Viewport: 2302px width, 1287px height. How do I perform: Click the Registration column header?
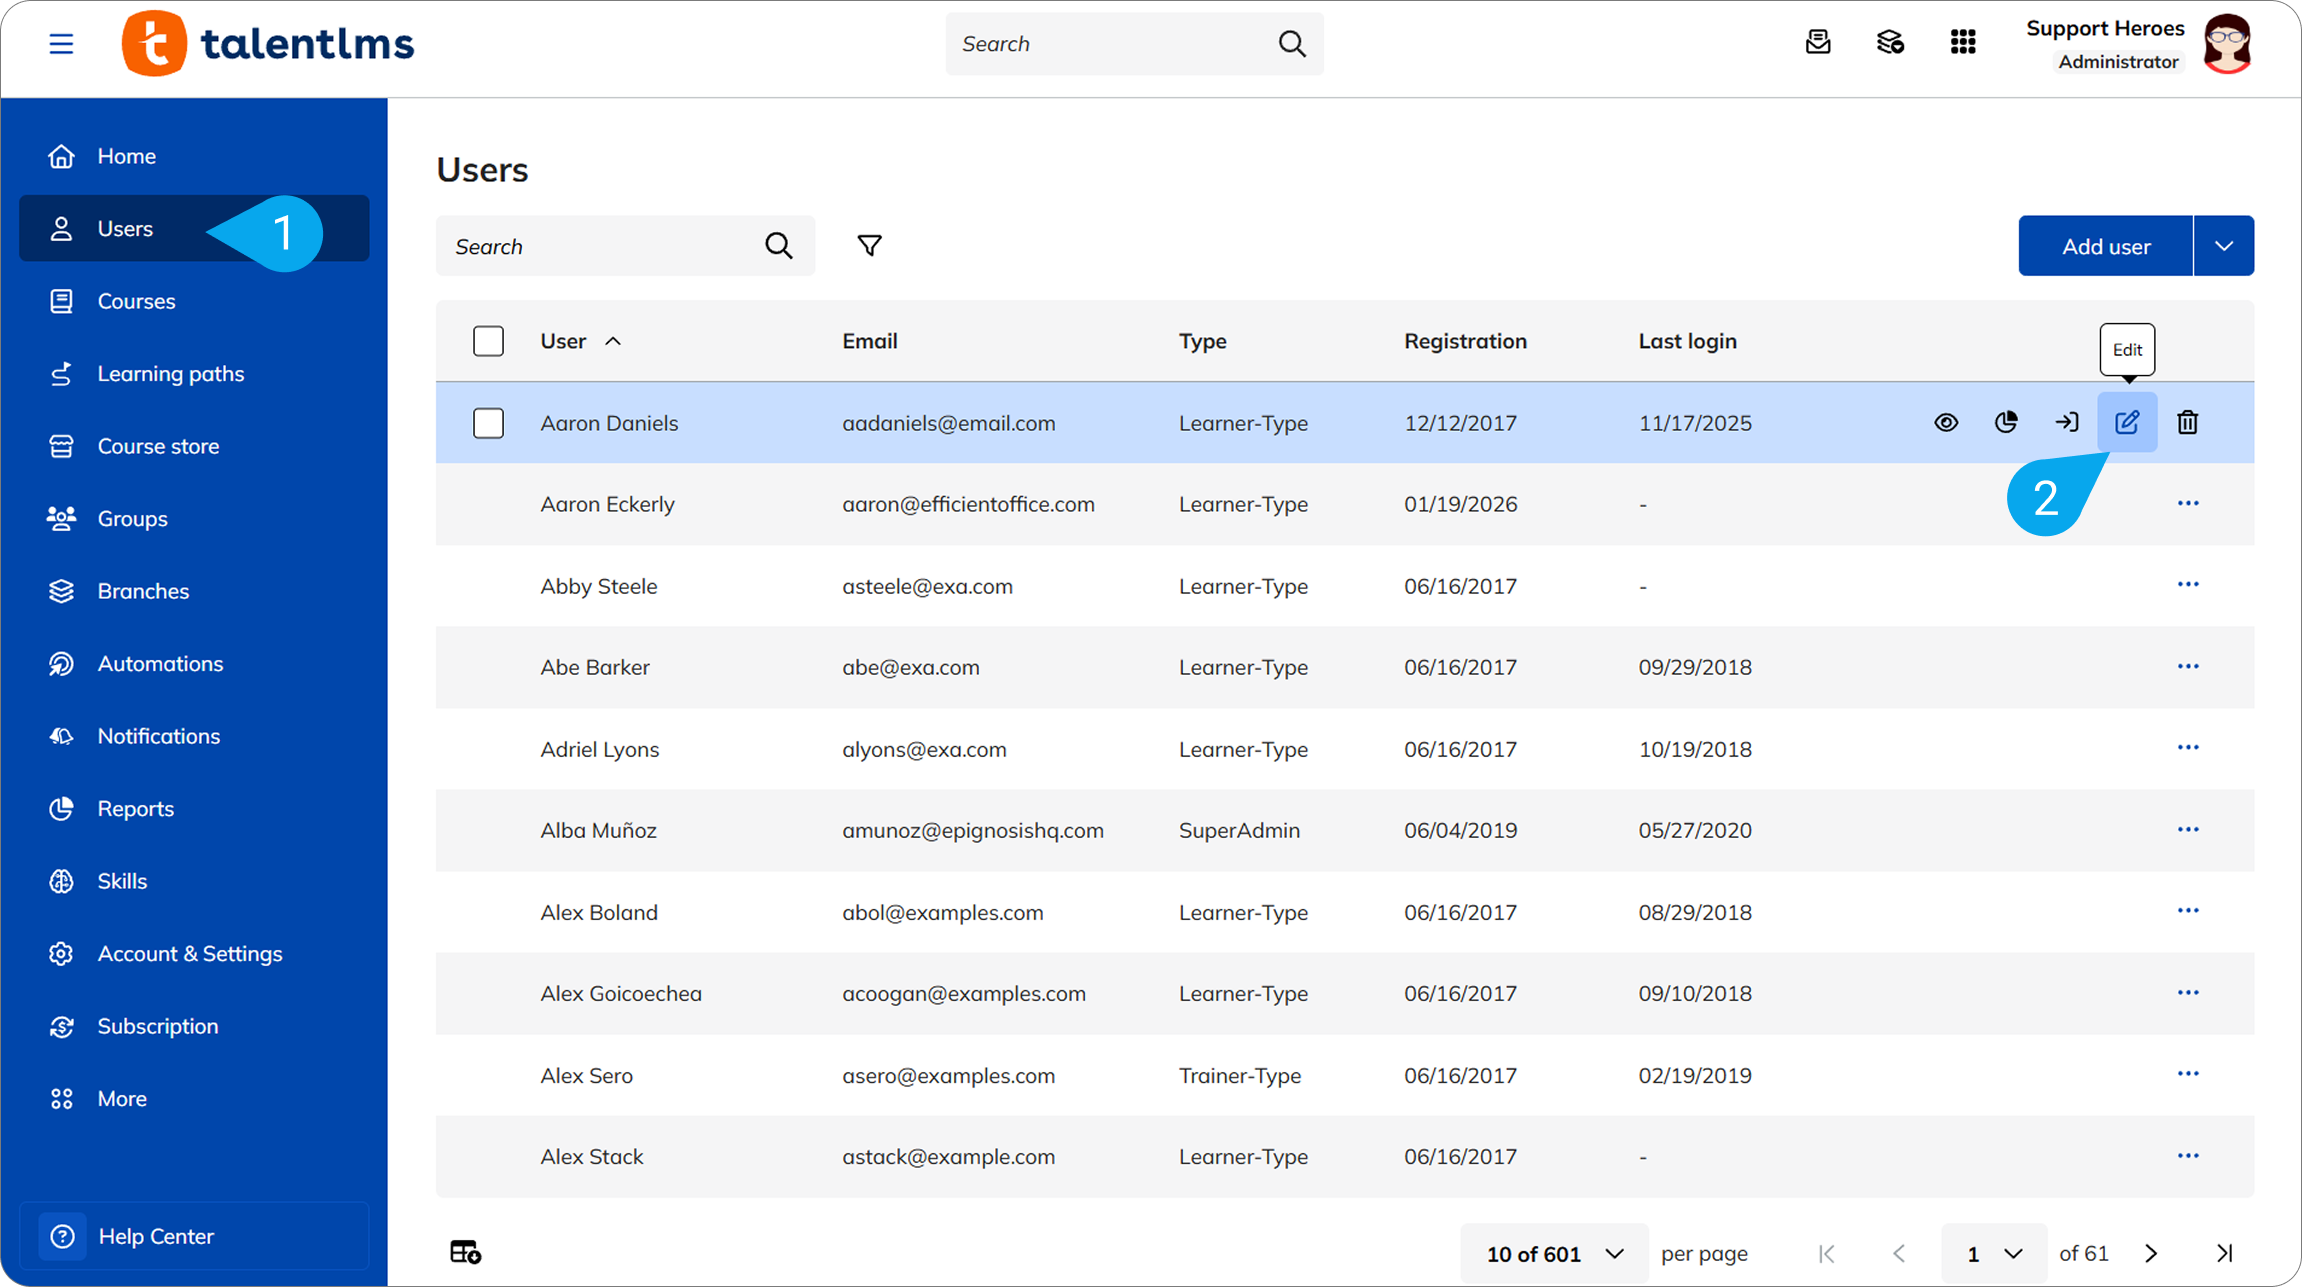(x=1465, y=341)
